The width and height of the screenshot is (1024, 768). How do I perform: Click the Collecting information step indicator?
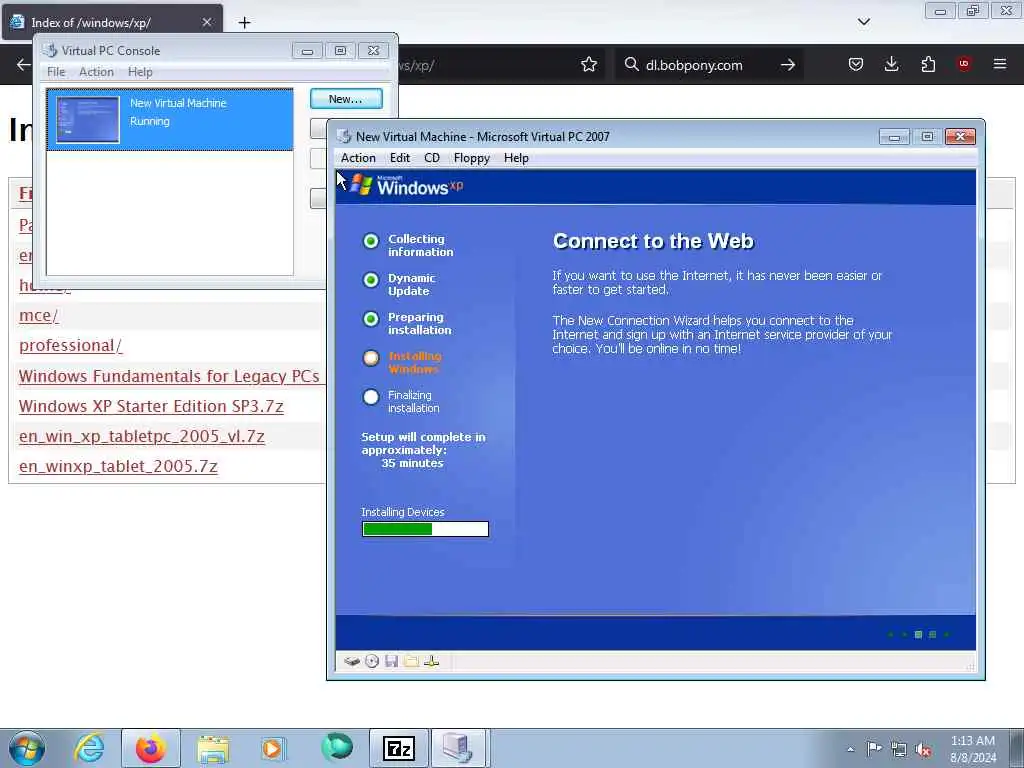(371, 241)
